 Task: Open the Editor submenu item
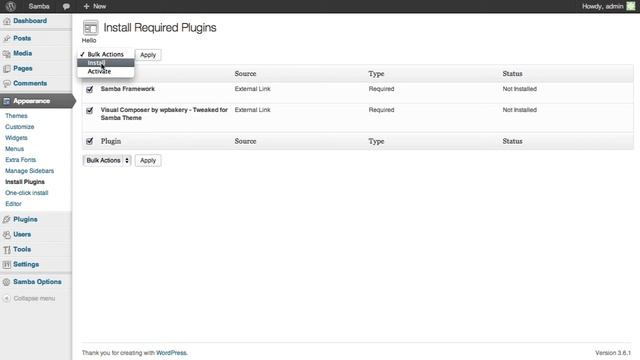[13, 204]
